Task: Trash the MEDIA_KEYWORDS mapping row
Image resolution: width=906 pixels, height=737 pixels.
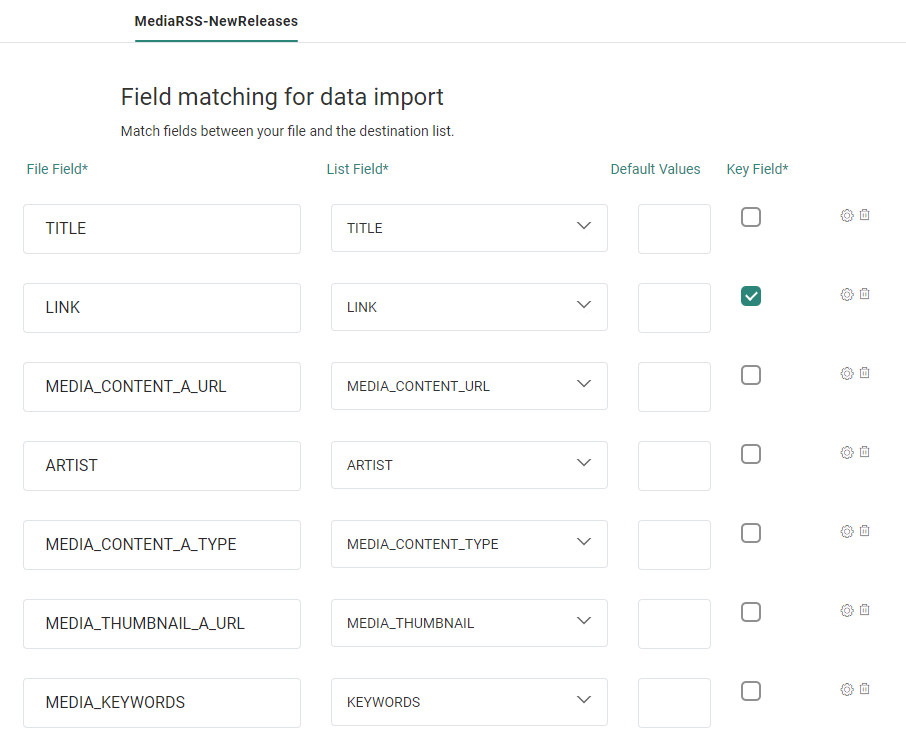Action: click(865, 689)
